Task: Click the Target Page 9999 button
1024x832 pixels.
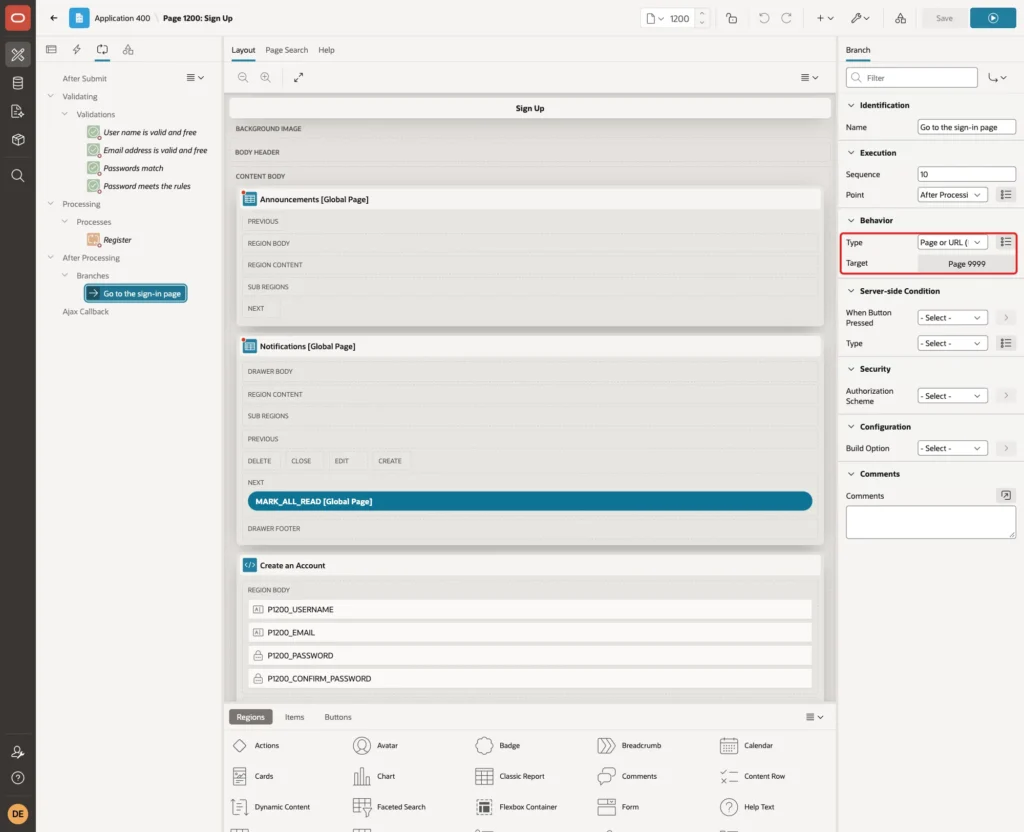Action: click(967, 264)
